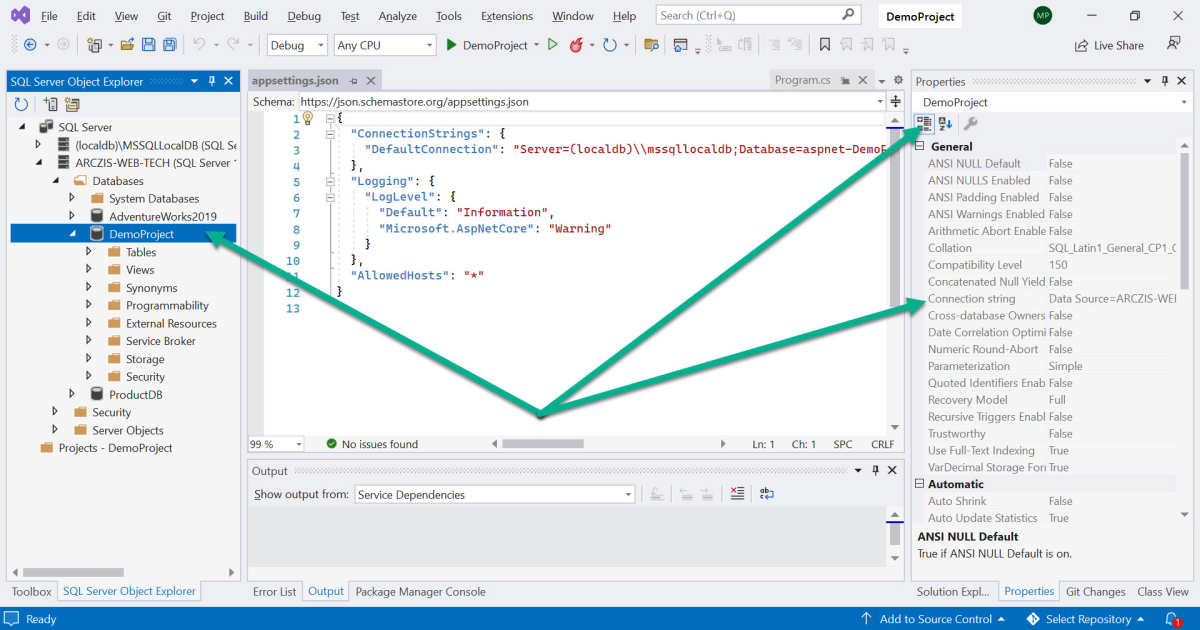Screen dimensions: 1200x630
Task: Undo the last action via toolbar
Action: tap(199, 45)
